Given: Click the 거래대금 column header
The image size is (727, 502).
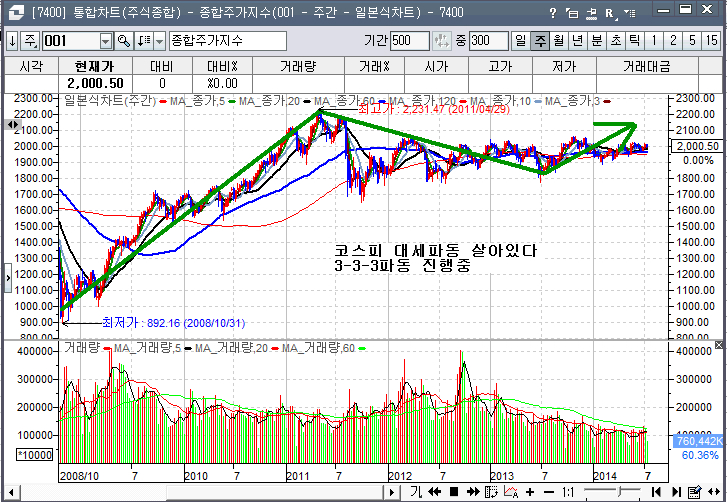Looking at the screenshot, I should coord(647,67).
